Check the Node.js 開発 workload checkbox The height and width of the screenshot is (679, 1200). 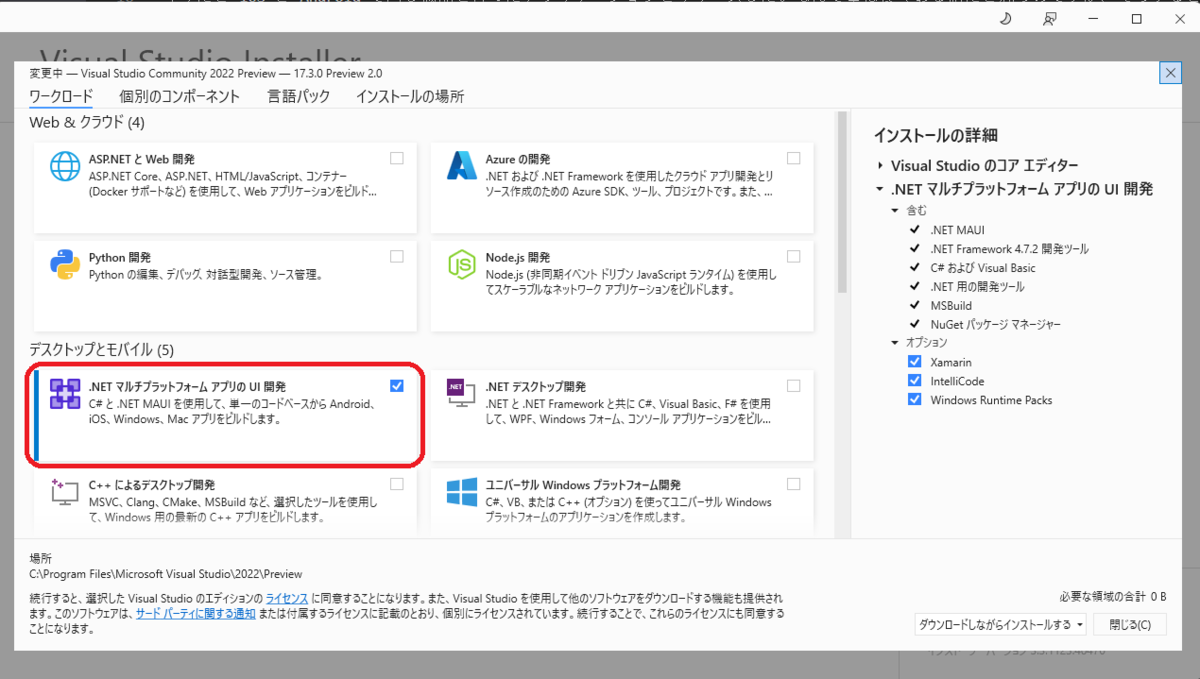[793, 256]
